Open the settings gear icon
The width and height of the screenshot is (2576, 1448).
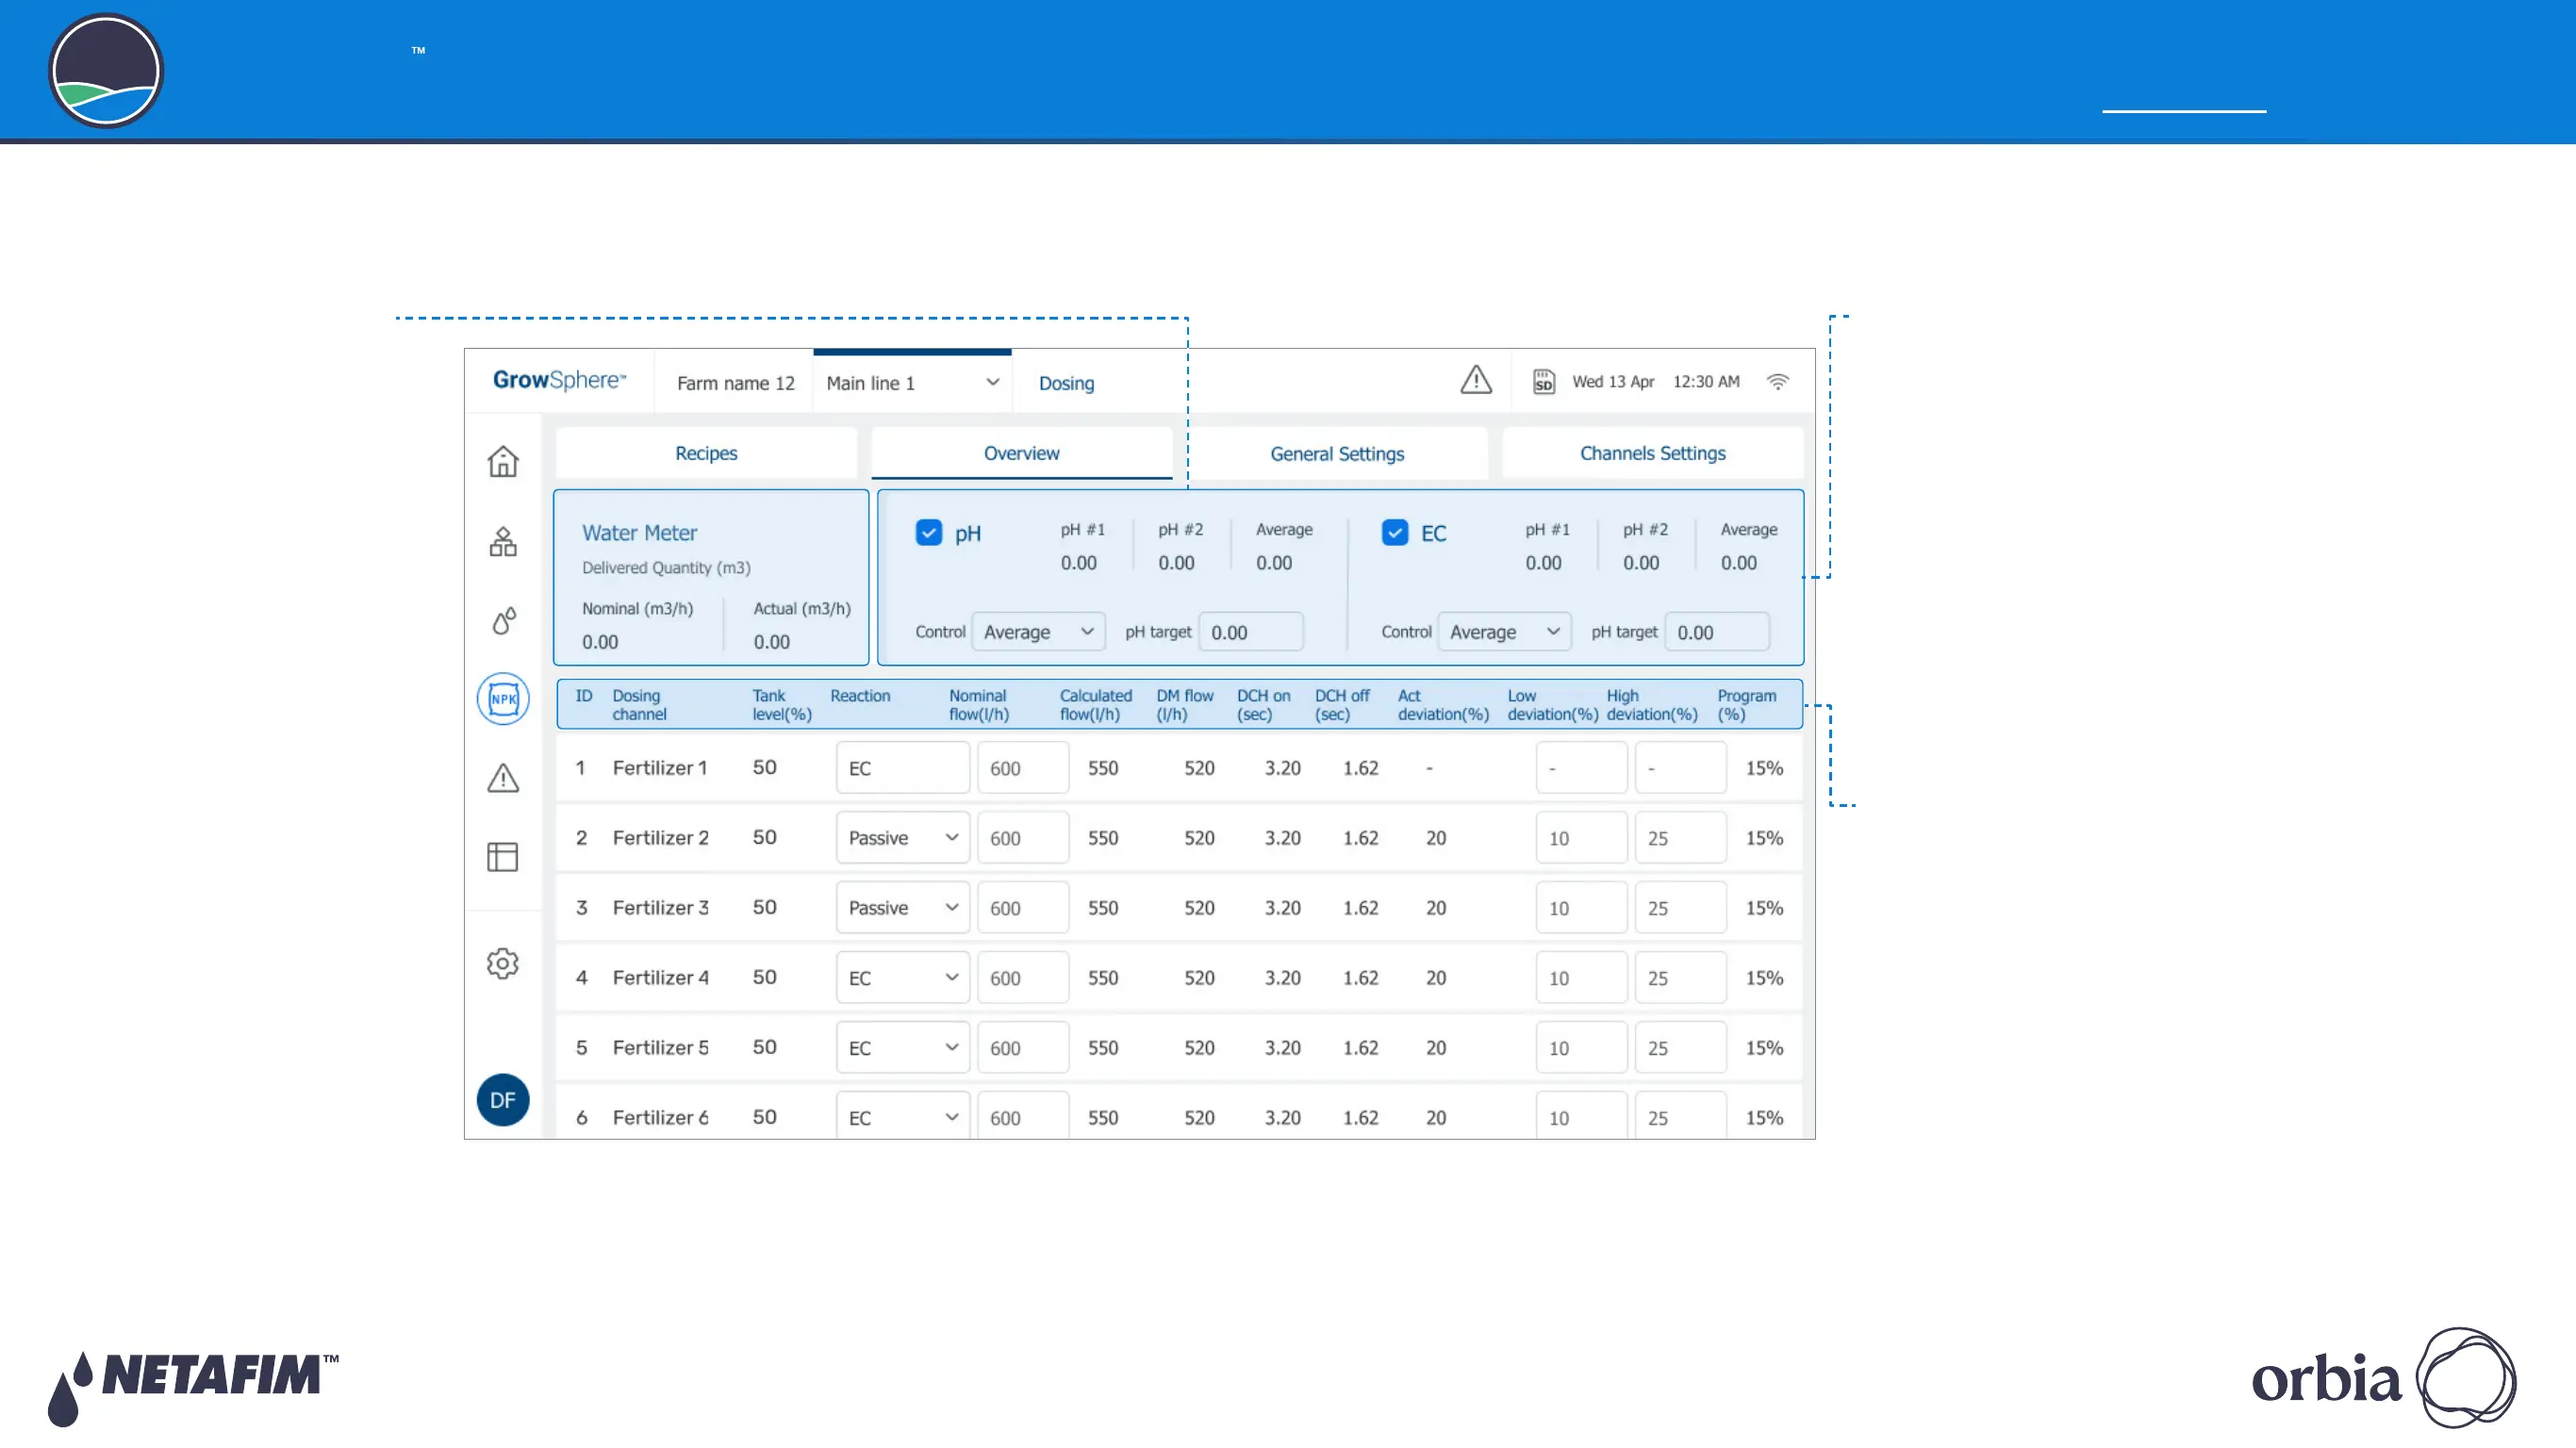click(x=503, y=963)
